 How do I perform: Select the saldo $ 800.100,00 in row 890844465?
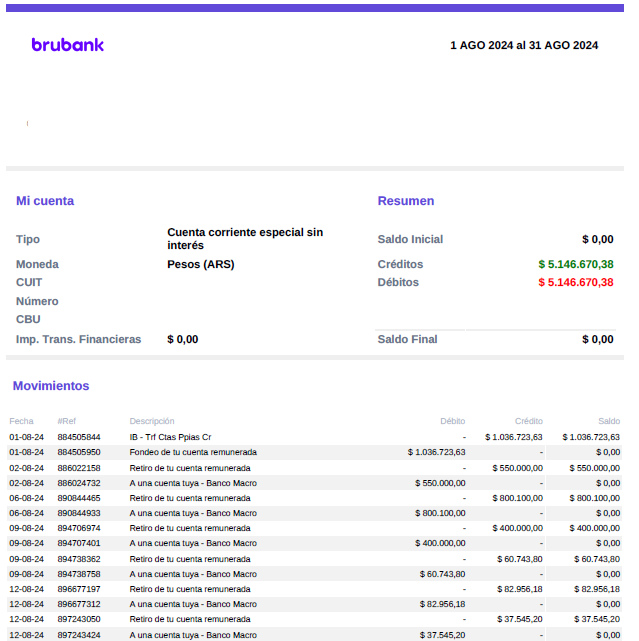click(x=595, y=498)
